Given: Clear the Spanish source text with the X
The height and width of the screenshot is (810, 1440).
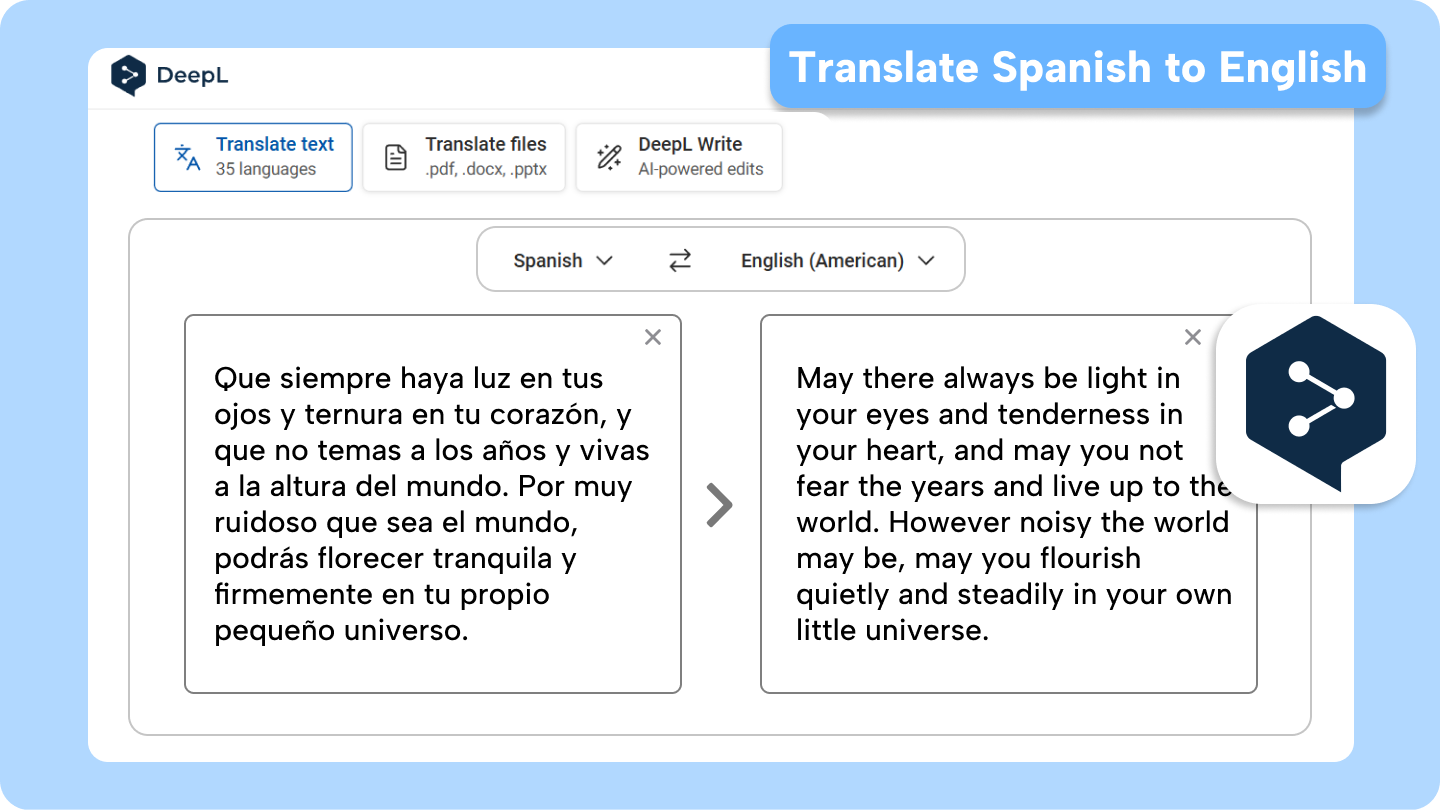Looking at the screenshot, I should click(652, 337).
